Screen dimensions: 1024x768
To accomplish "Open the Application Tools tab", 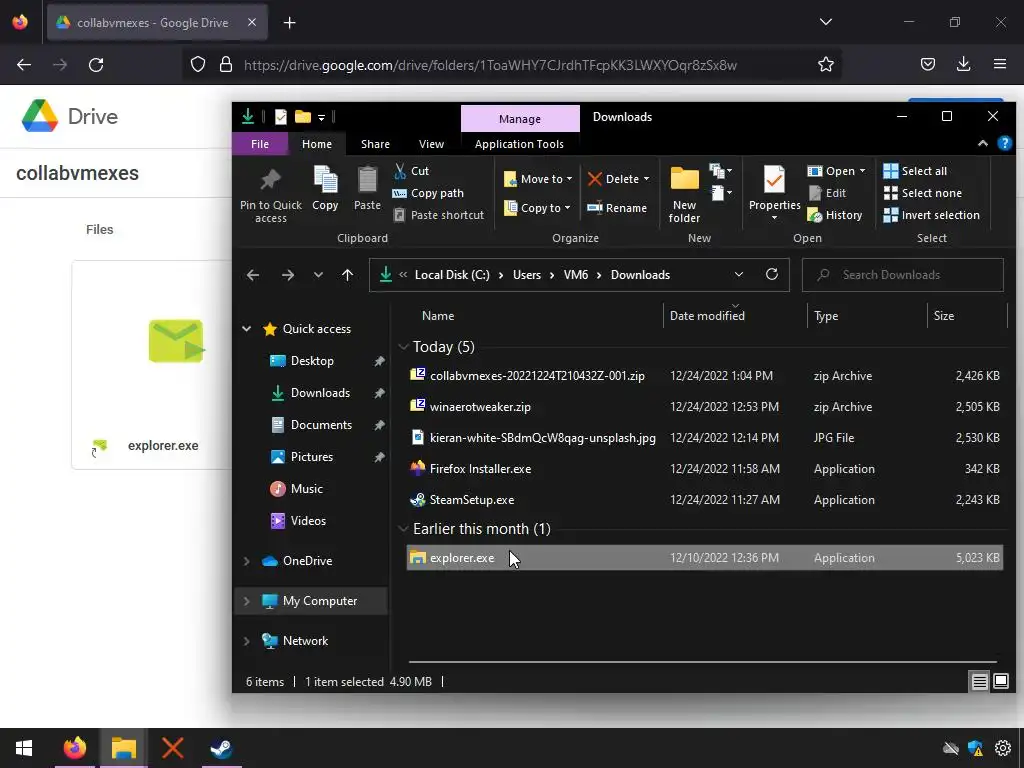I will click(519, 144).
